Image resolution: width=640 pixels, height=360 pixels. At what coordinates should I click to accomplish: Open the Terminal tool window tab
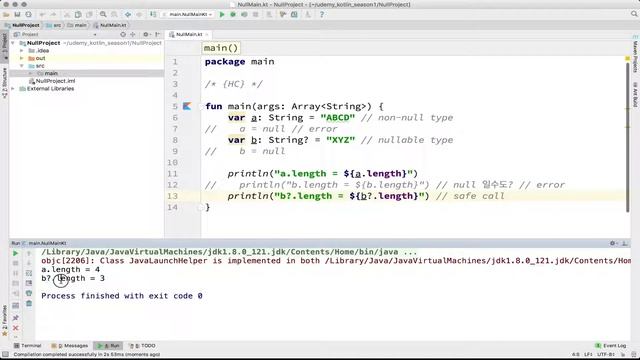27,346
